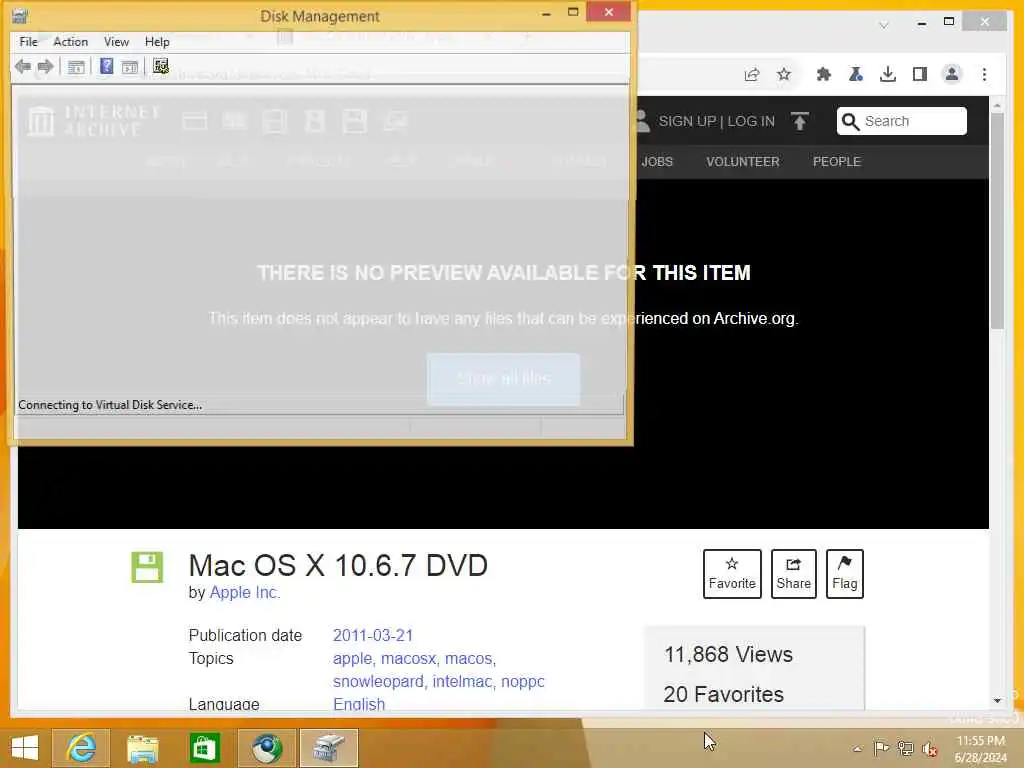Open the Help menu in Disk Management

[157, 42]
